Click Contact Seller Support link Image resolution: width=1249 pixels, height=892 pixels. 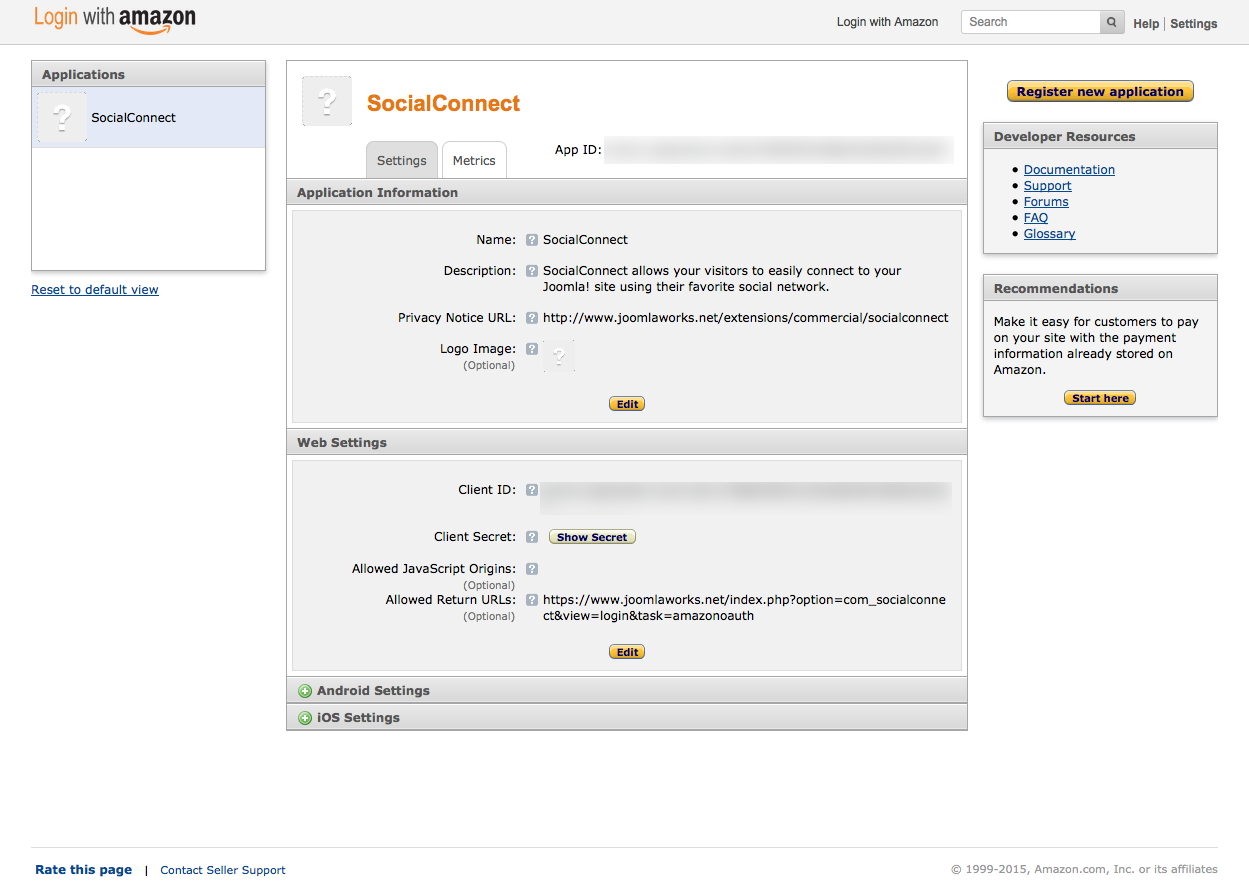tap(223, 870)
